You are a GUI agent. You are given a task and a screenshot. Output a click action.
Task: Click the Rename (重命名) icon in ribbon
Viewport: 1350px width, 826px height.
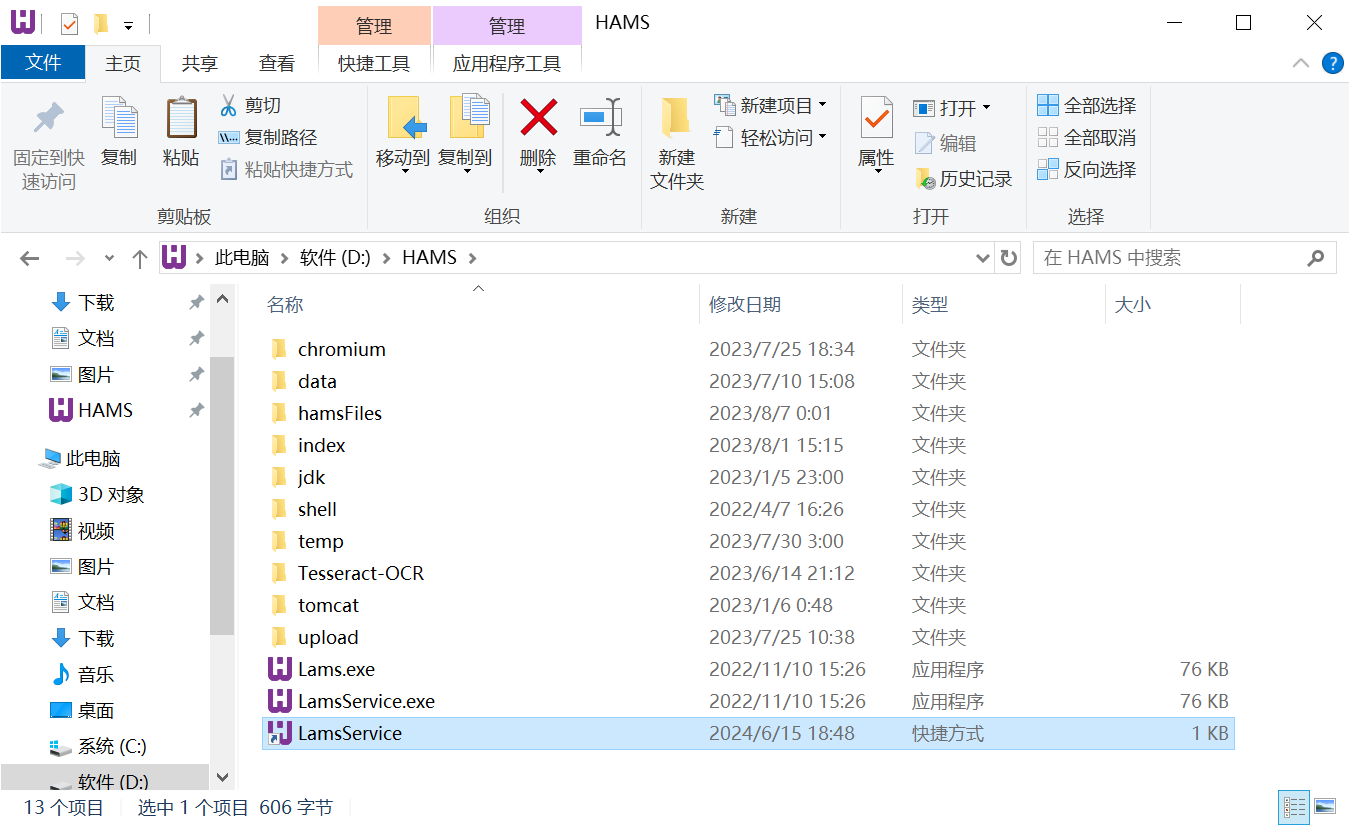click(600, 119)
